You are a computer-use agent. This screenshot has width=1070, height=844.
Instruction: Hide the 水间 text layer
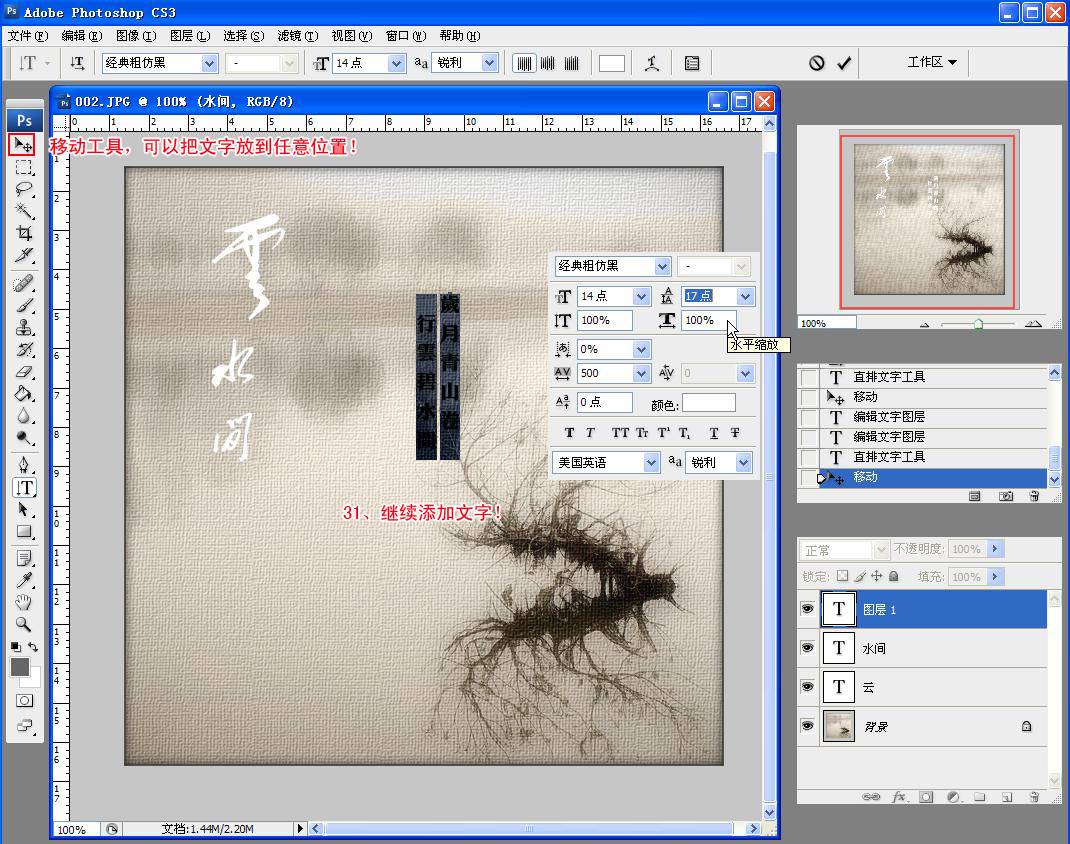pos(807,647)
